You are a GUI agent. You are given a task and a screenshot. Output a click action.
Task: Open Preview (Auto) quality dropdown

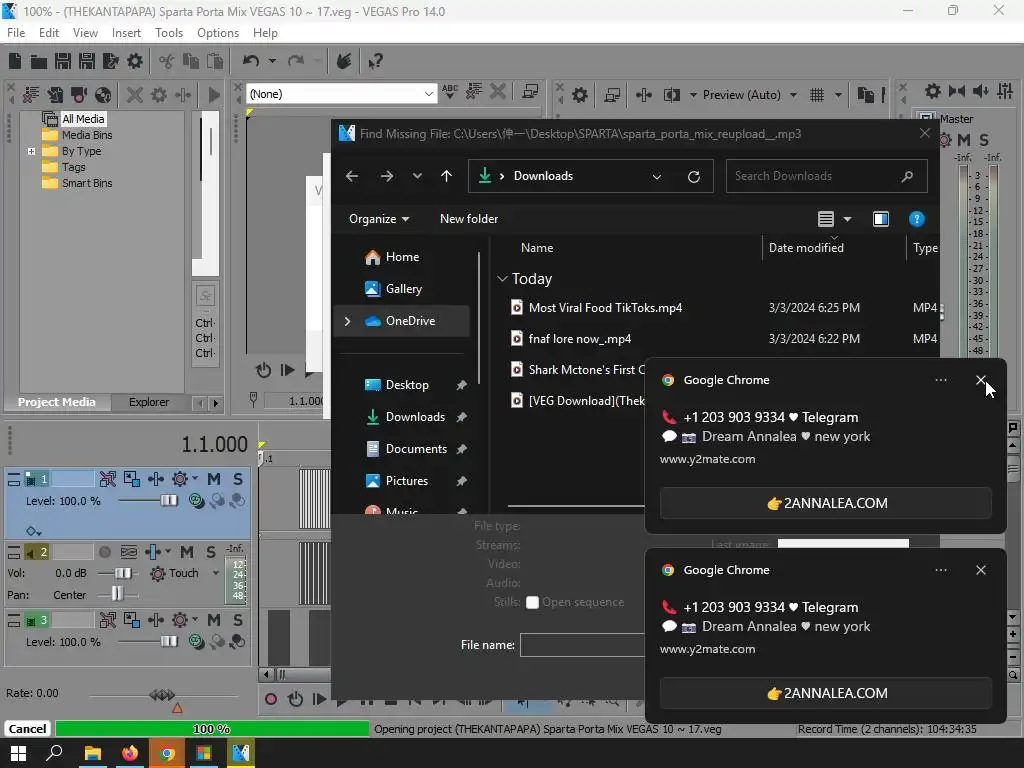[793, 95]
